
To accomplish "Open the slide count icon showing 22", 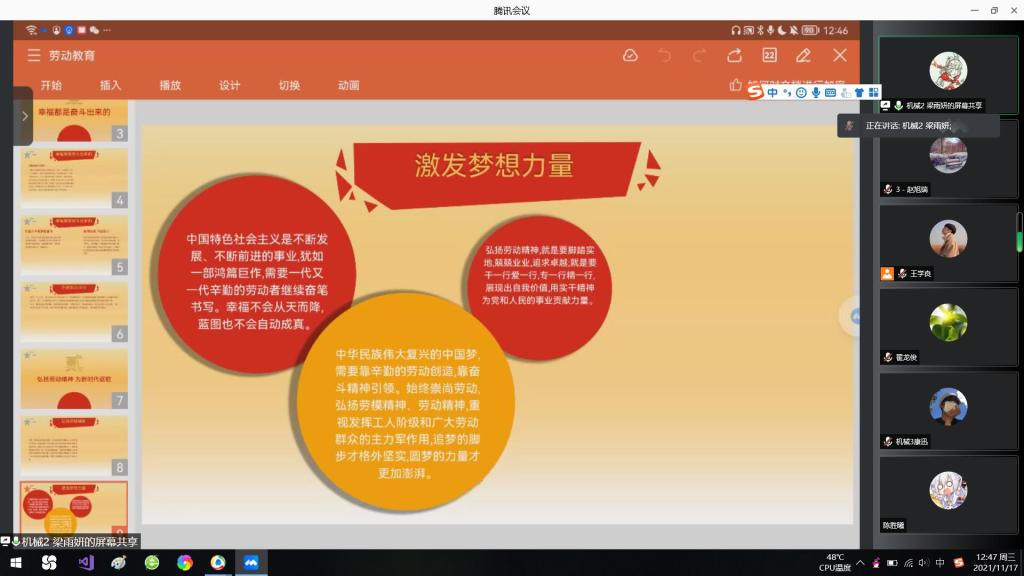I will pos(769,56).
